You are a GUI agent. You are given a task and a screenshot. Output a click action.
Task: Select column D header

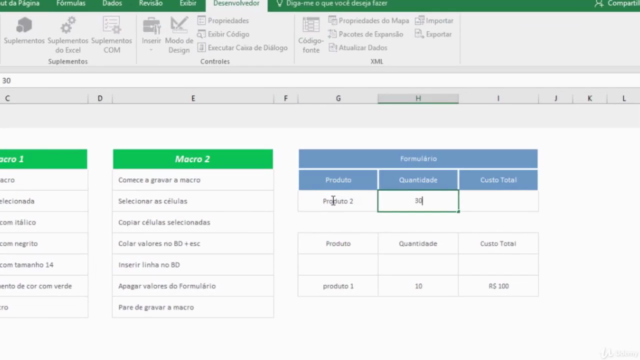pos(100,98)
